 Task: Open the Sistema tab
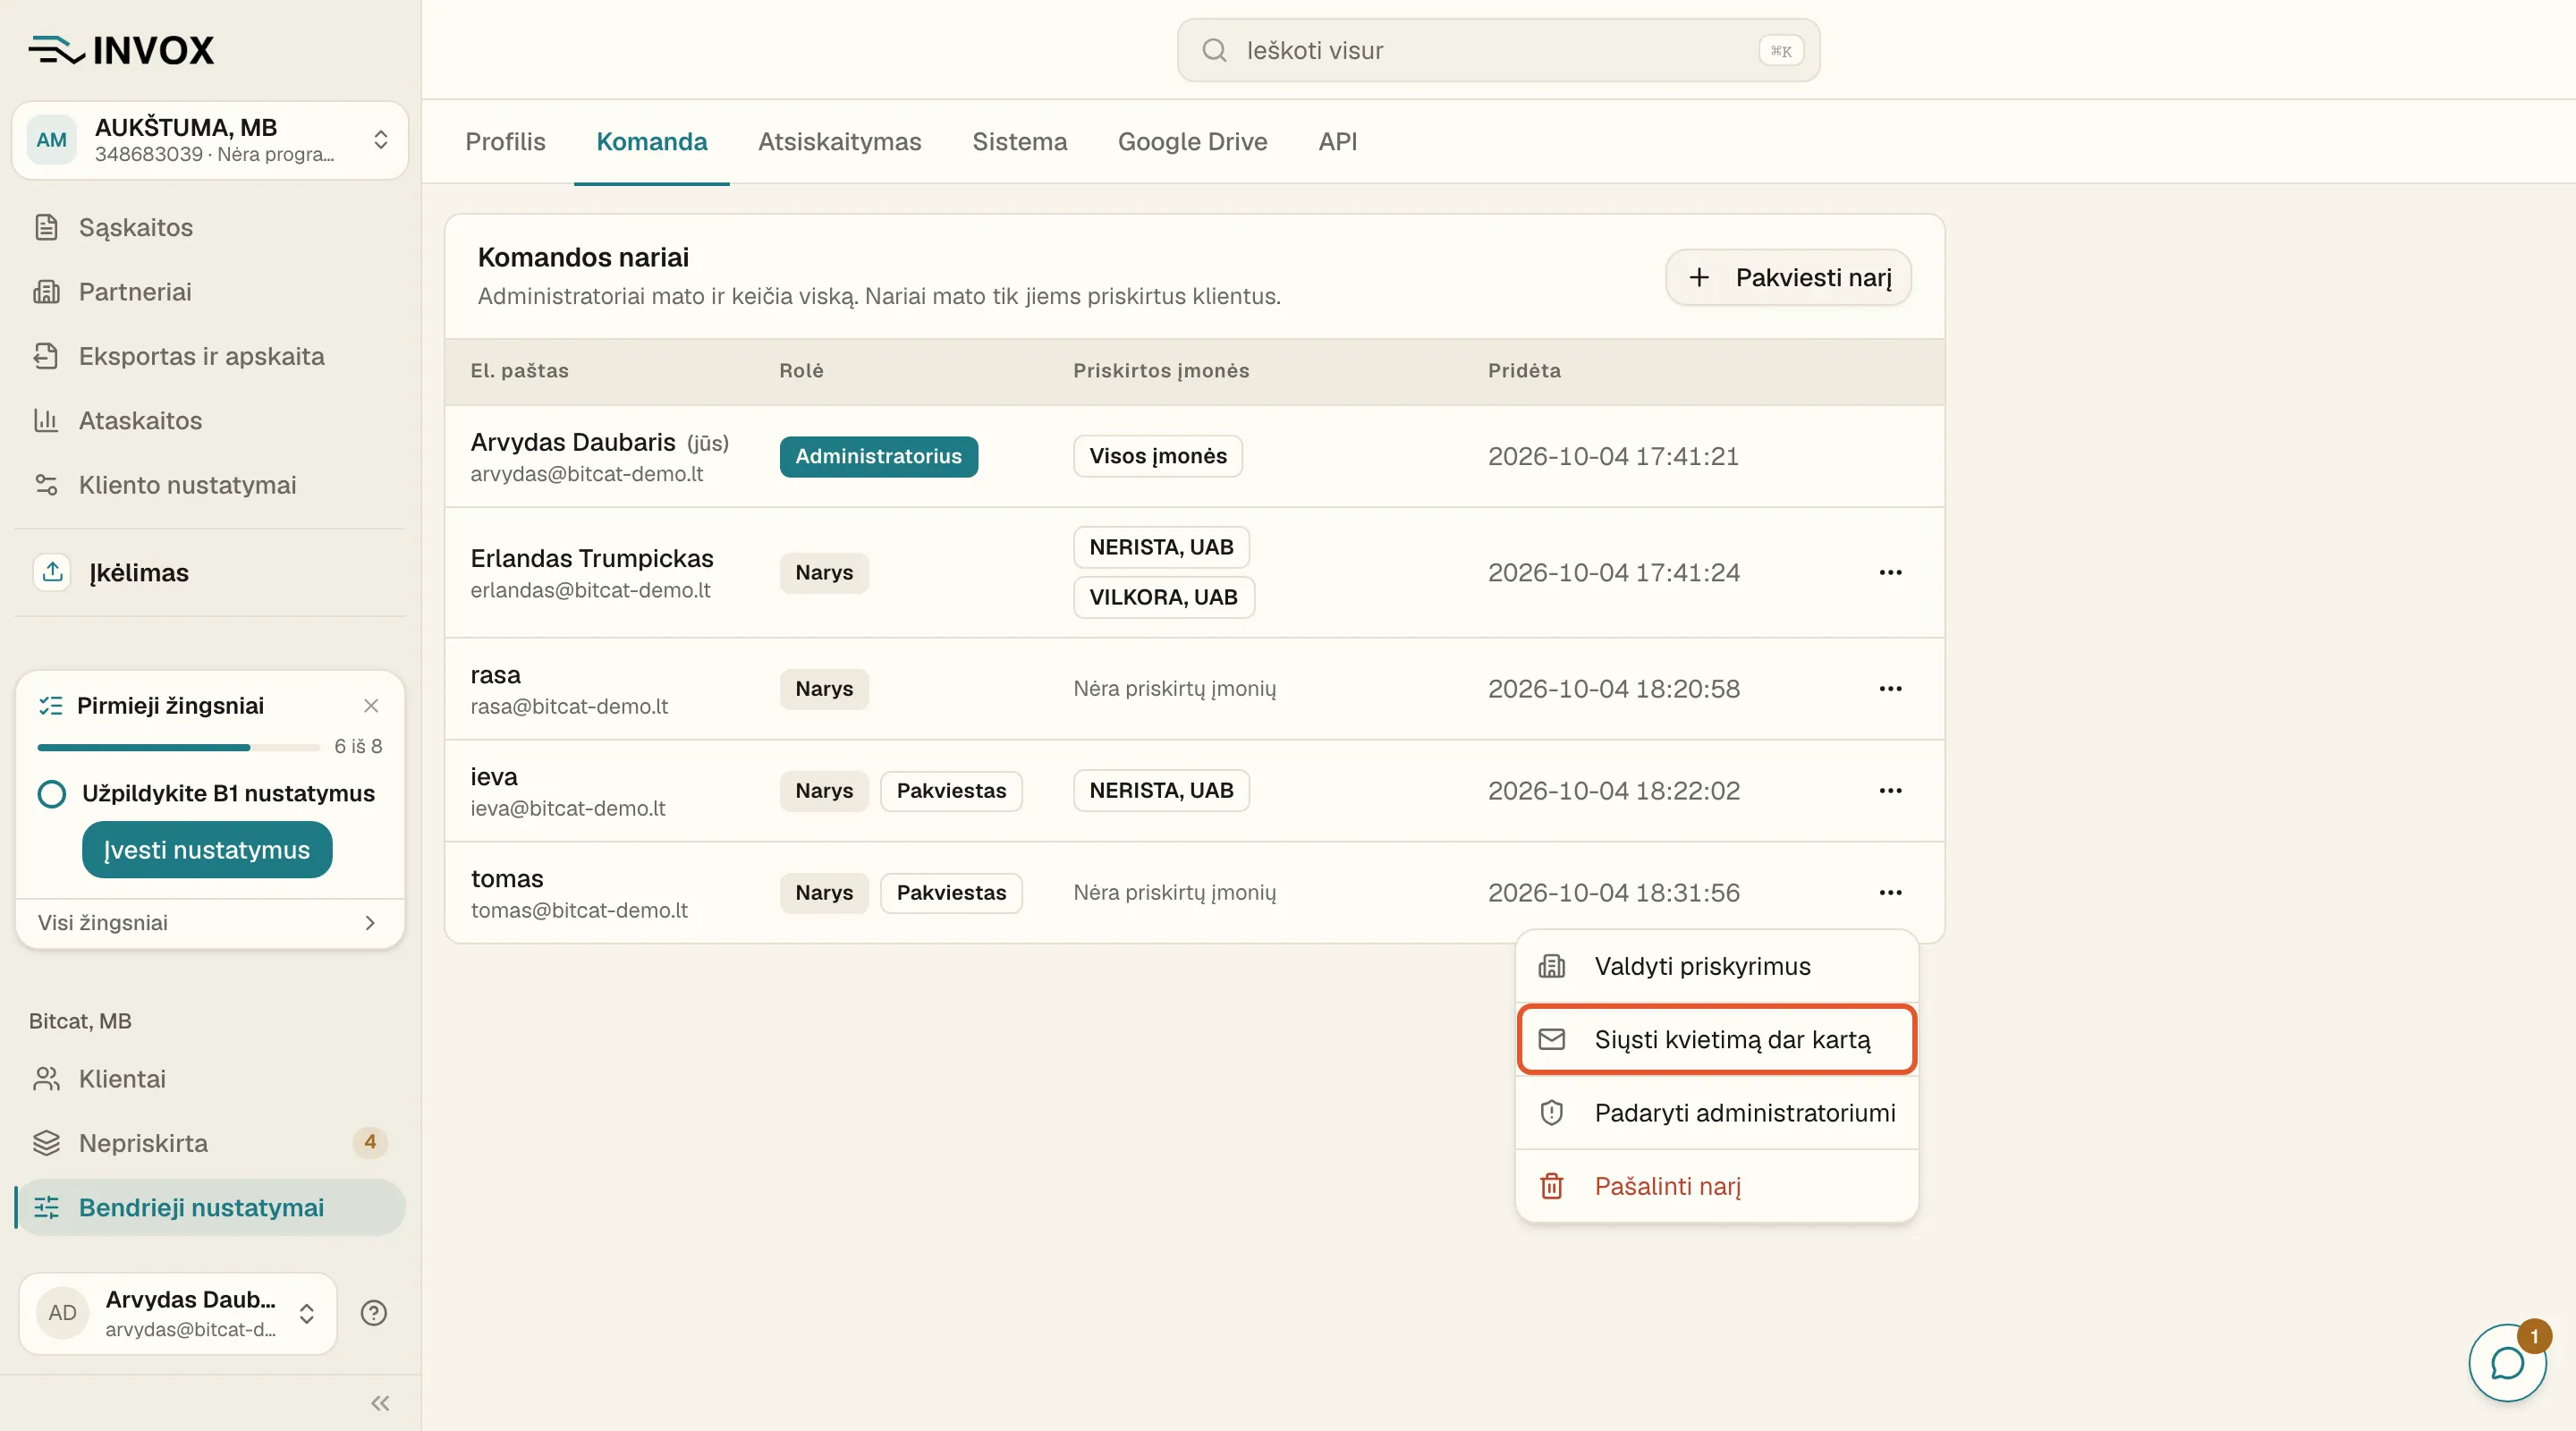coord(1019,142)
